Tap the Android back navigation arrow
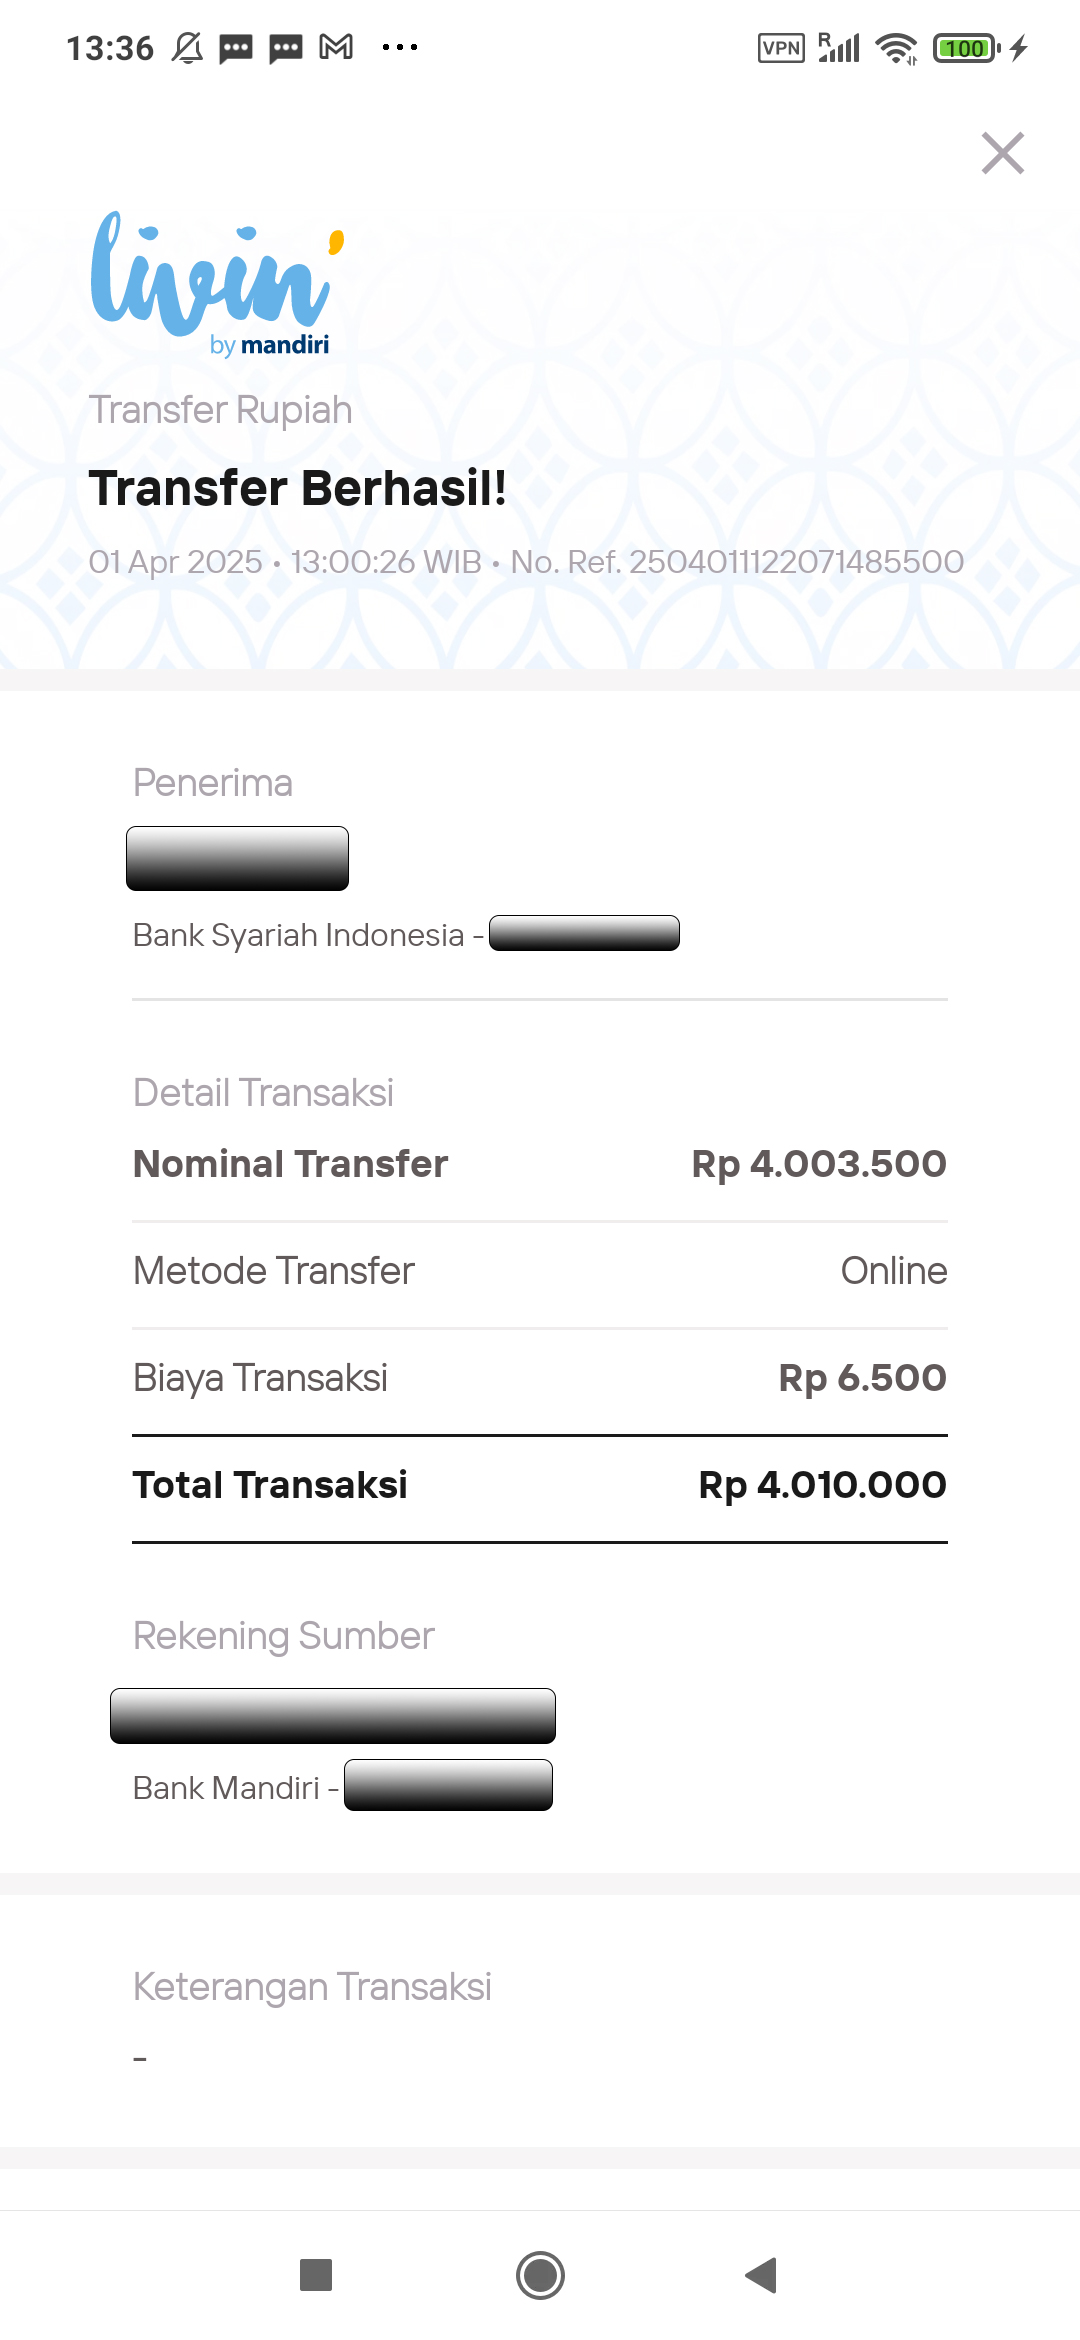1080x2340 pixels. click(x=761, y=2275)
